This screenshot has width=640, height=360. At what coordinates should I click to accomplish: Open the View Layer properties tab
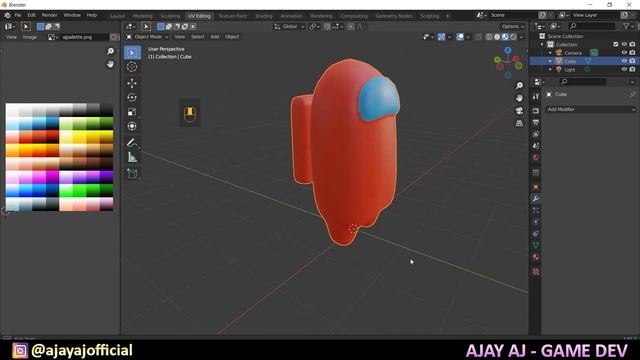(x=536, y=134)
